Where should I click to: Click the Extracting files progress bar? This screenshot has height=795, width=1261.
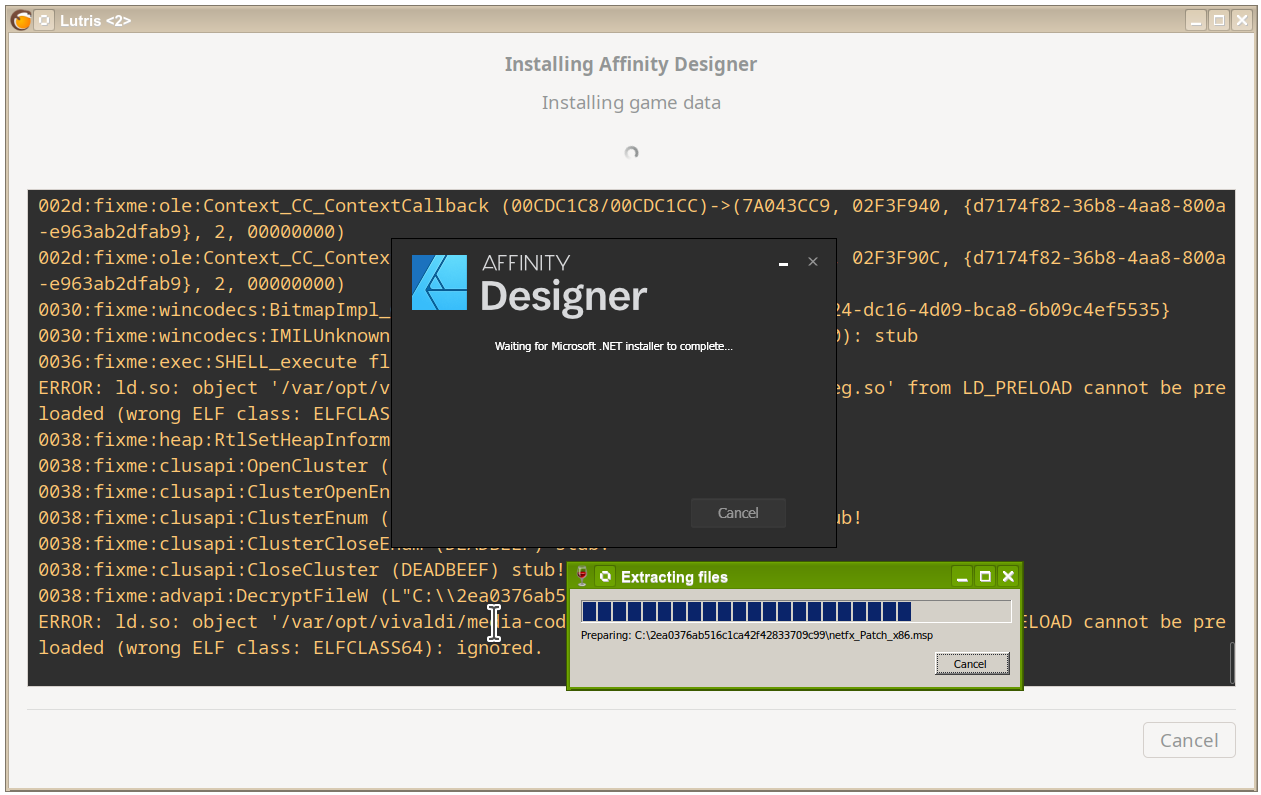[x=796, y=612]
